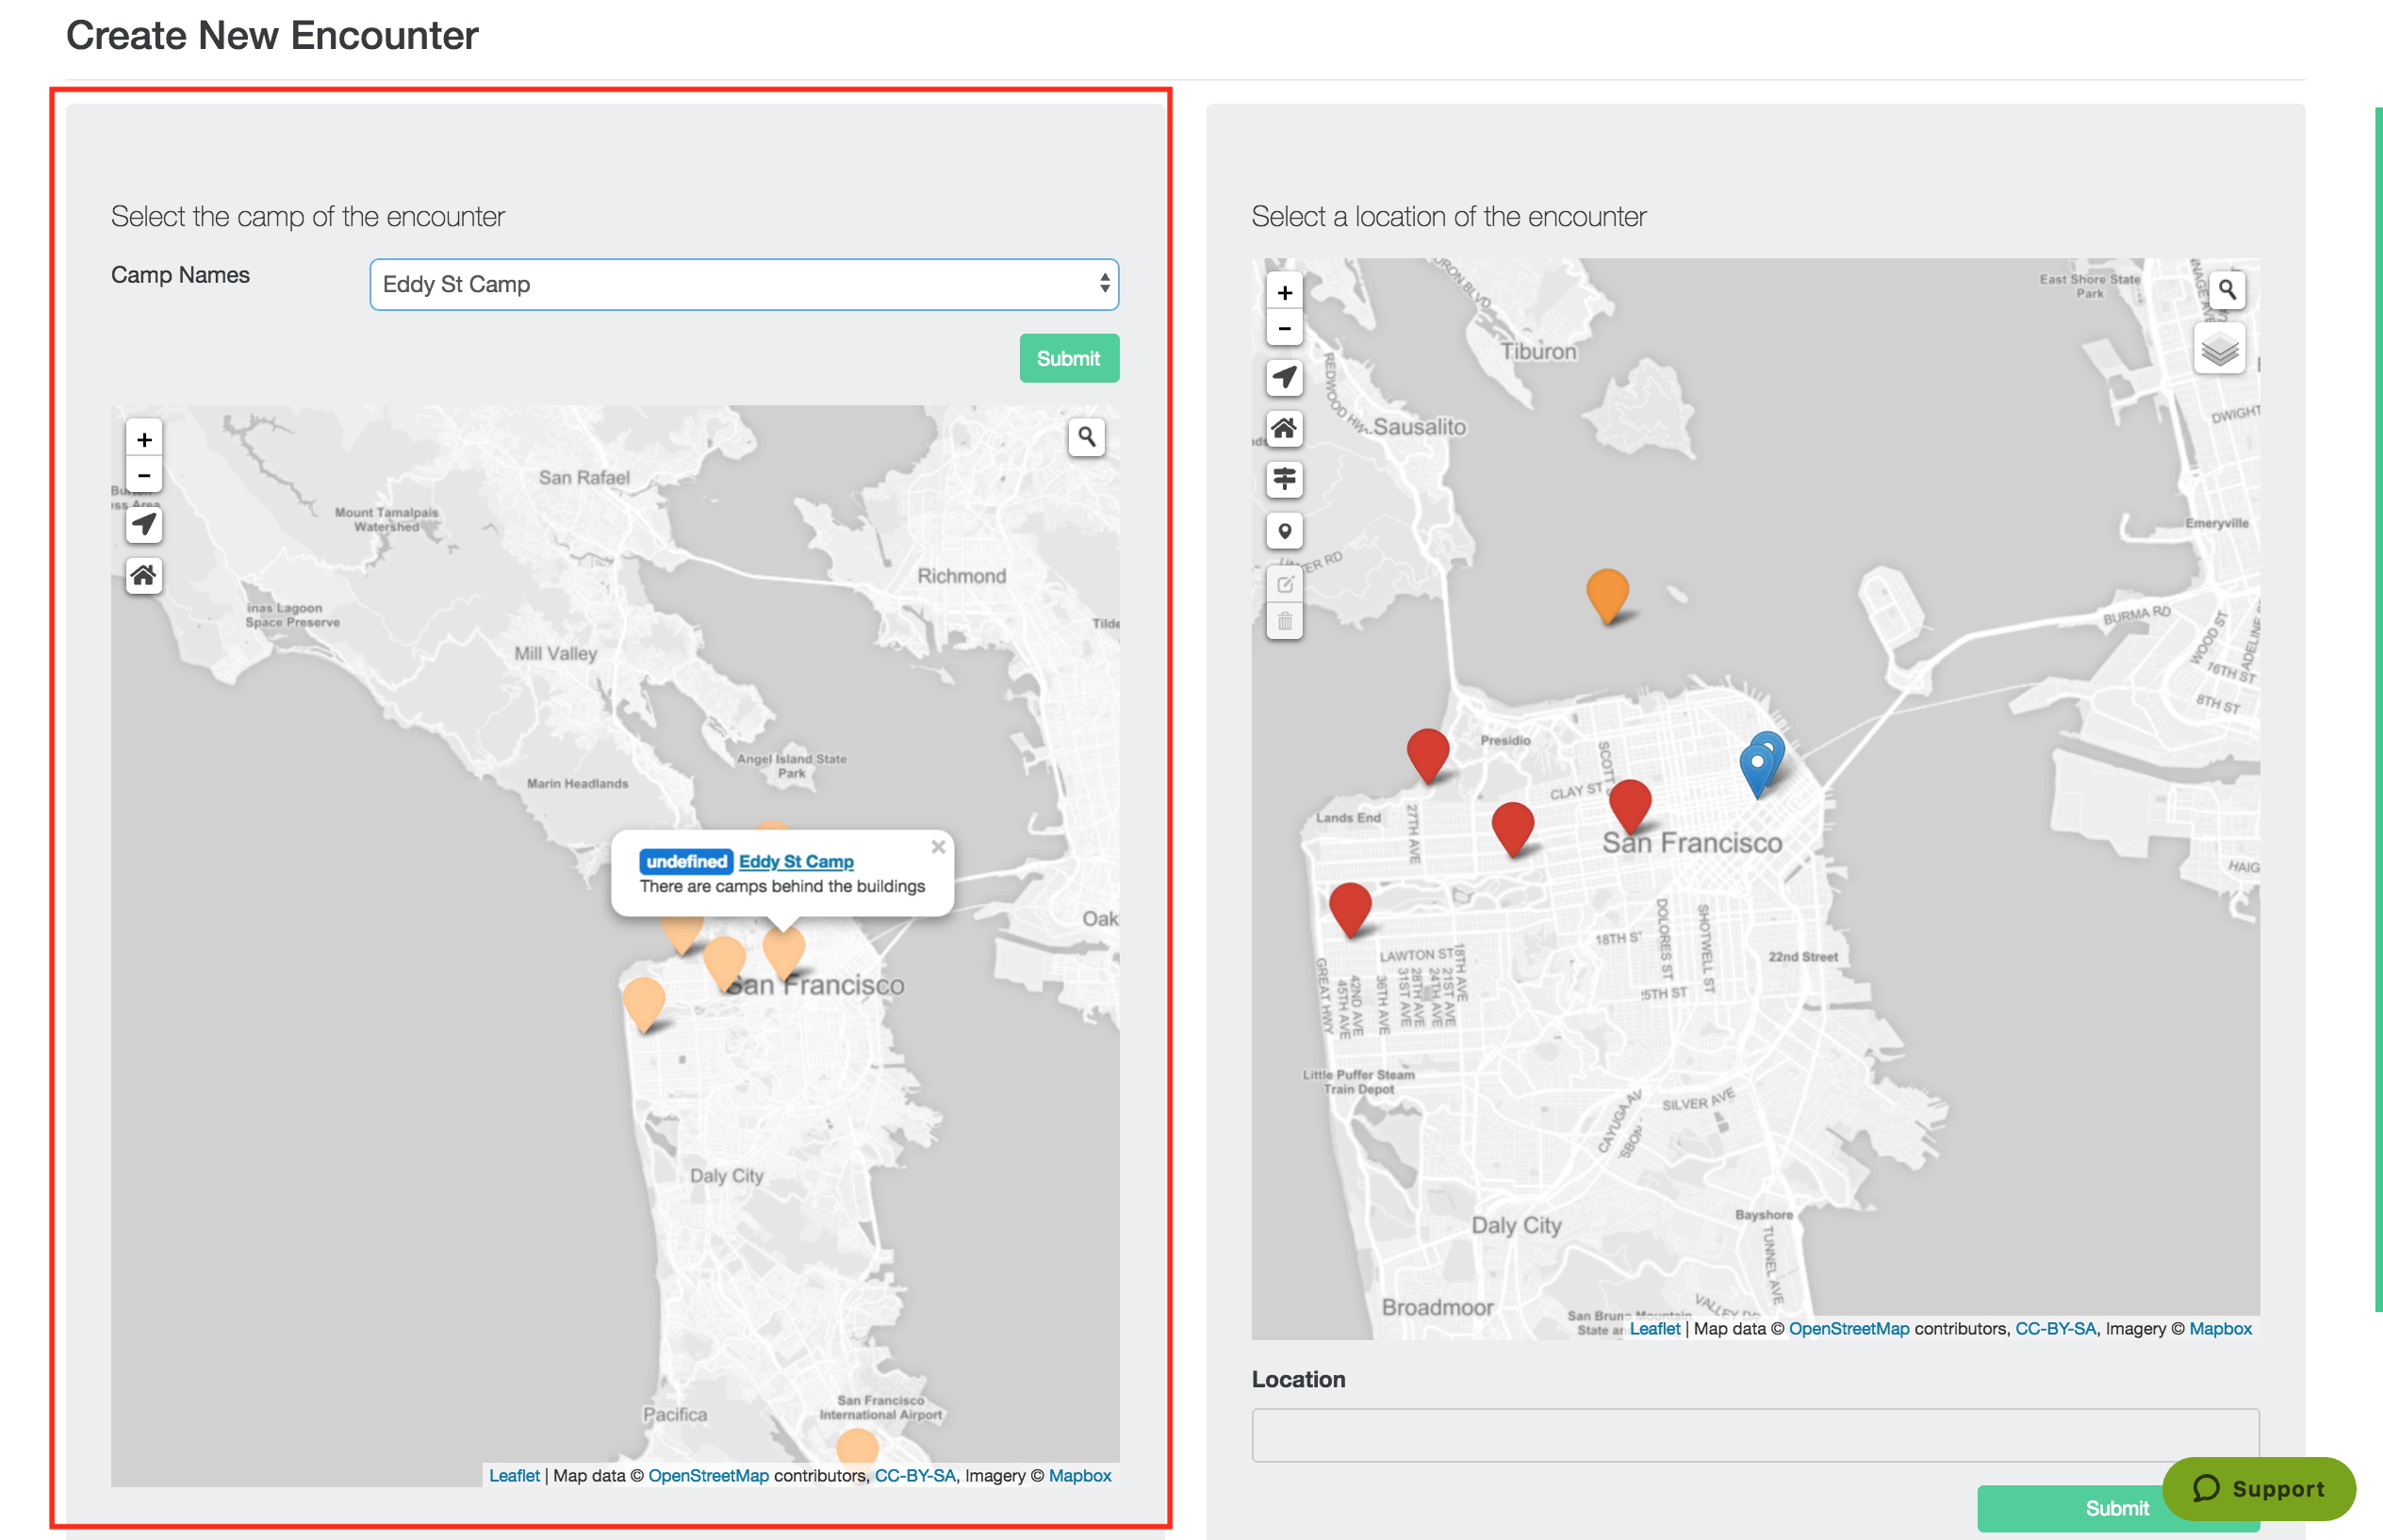Open layers control on location map
Image resolution: width=2383 pixels, height=1540 pixels.
coord(2218,349)
